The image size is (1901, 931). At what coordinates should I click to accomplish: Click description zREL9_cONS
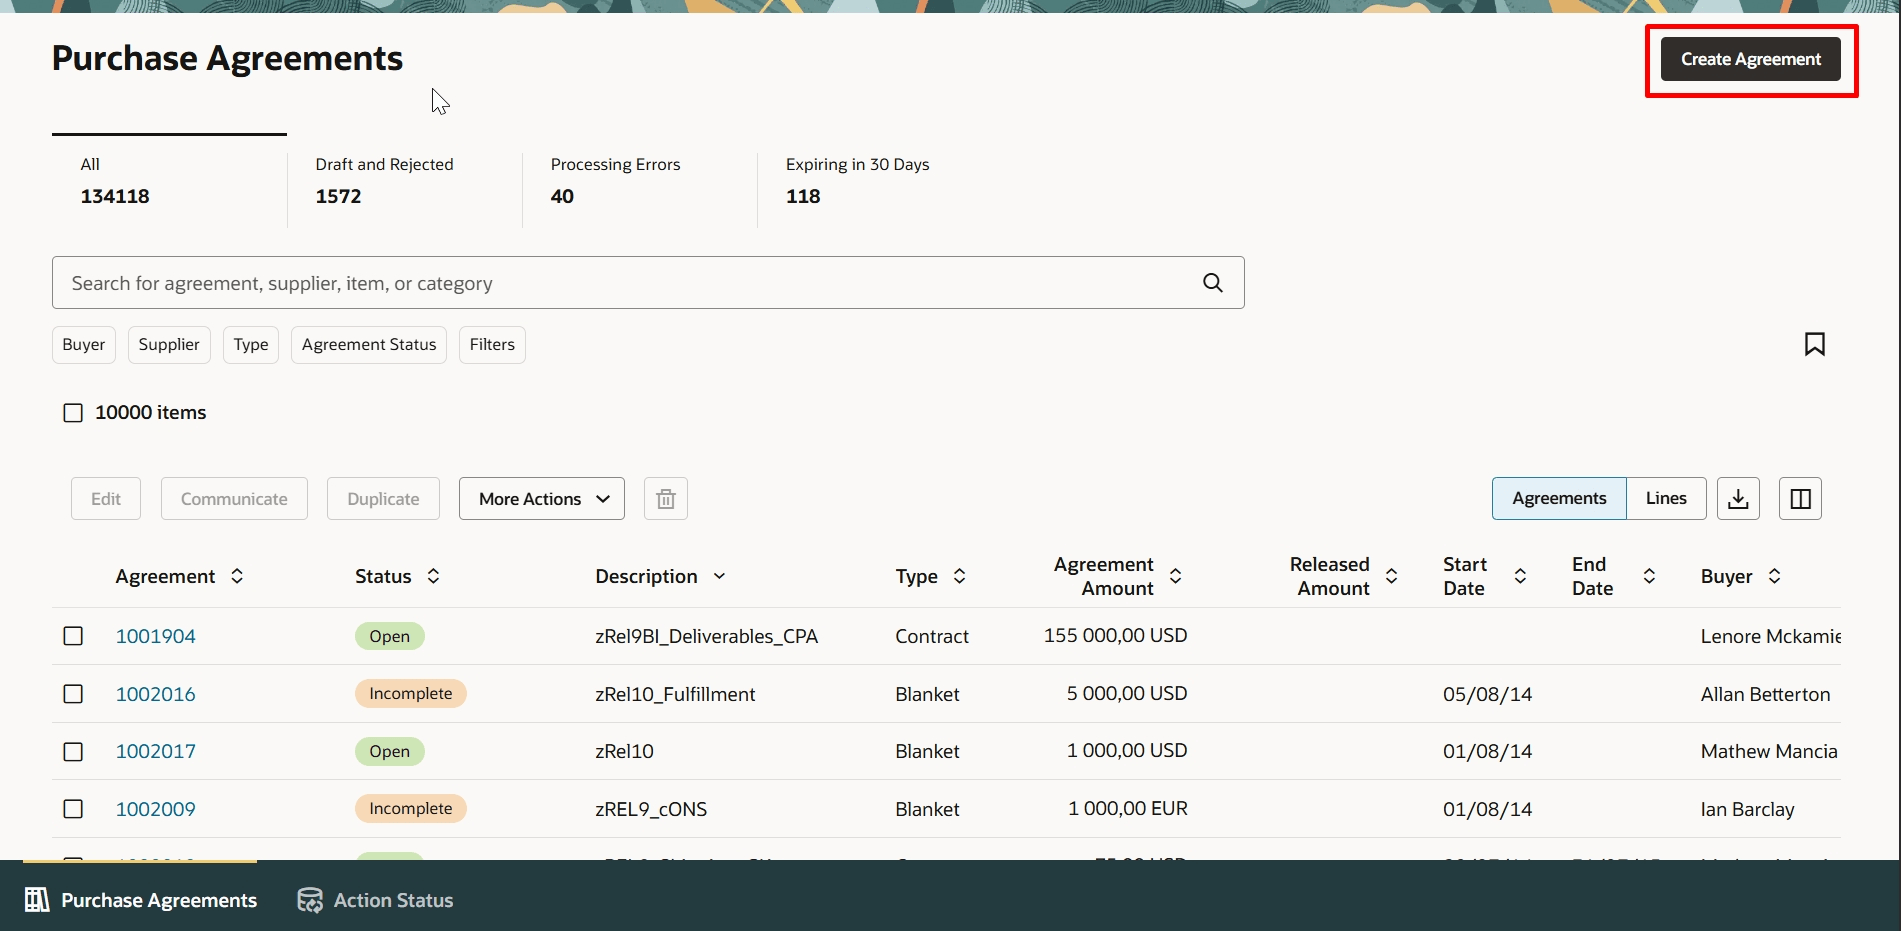[651, 809]
